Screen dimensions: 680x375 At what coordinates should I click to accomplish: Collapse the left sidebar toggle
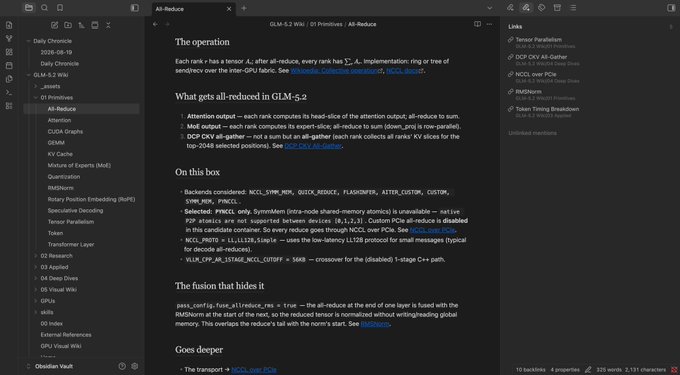(135, 8)
